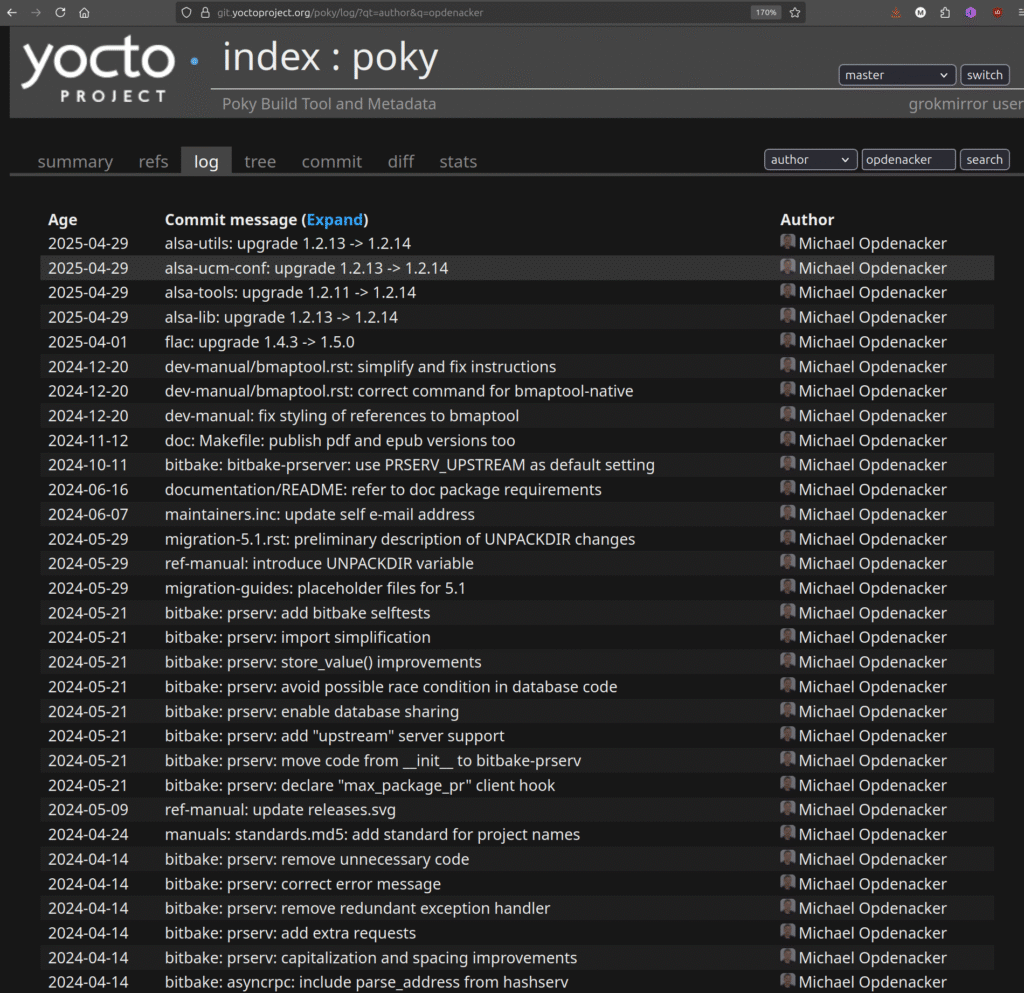
Task: Expand all commit messages via the Expand link
Action: [x=335, y=219]
